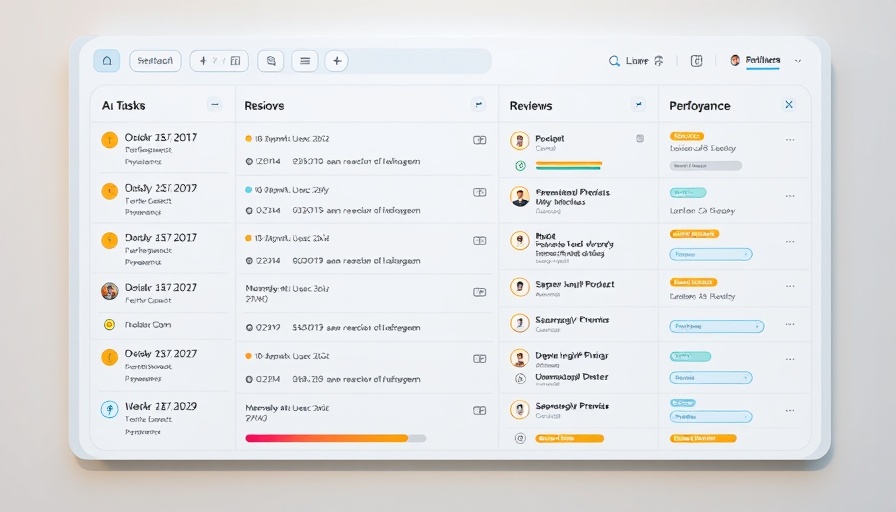
Task: Click the green clock icon under the Pociqet avatar
Action: [521, 166]
